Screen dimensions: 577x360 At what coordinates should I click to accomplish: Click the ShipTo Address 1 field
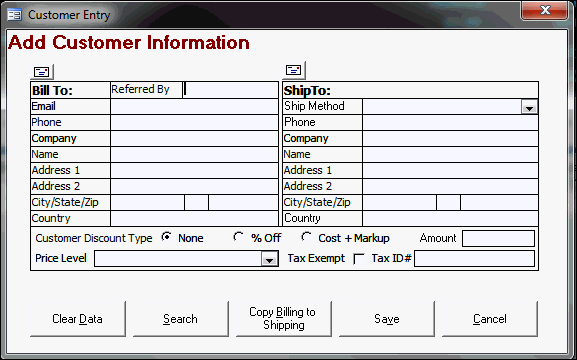pos(450,170)
